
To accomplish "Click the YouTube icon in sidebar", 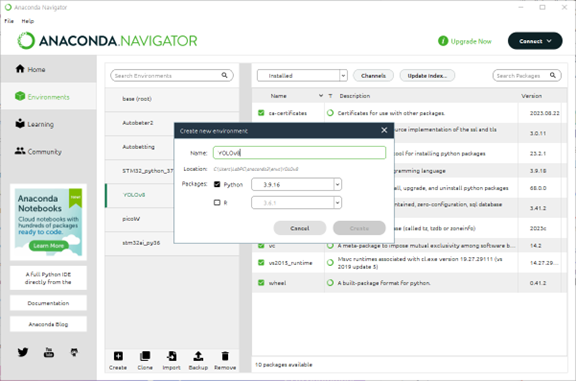I will click(x=48, y=352).
